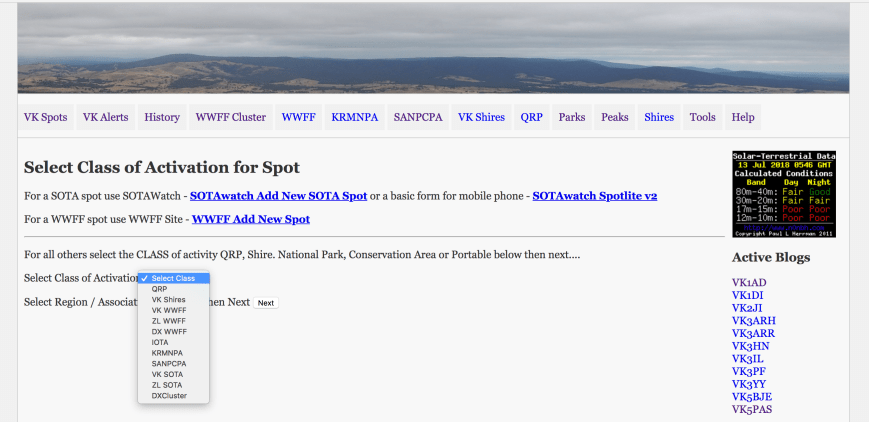Choose QRP from the class dropdown

(x=160, y=289)
